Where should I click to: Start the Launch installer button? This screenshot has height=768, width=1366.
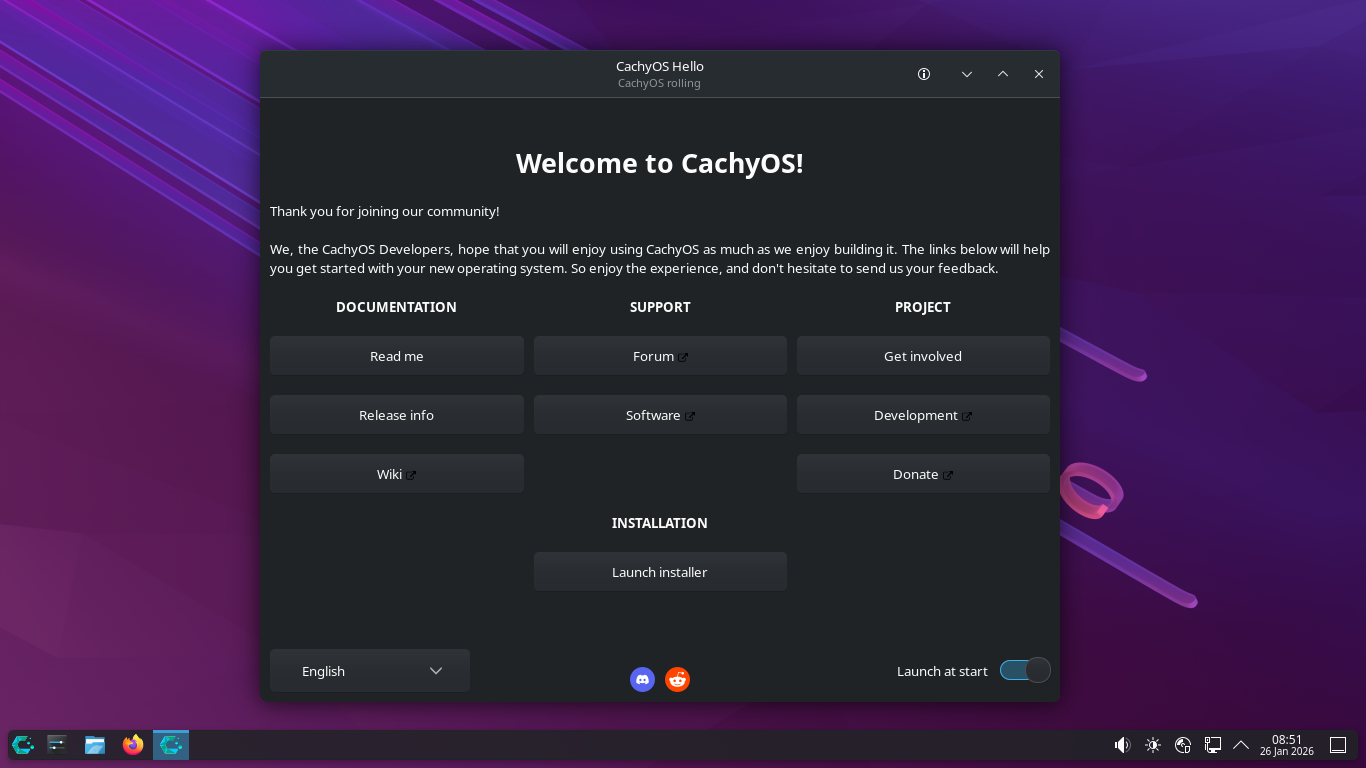click(660, 572)
